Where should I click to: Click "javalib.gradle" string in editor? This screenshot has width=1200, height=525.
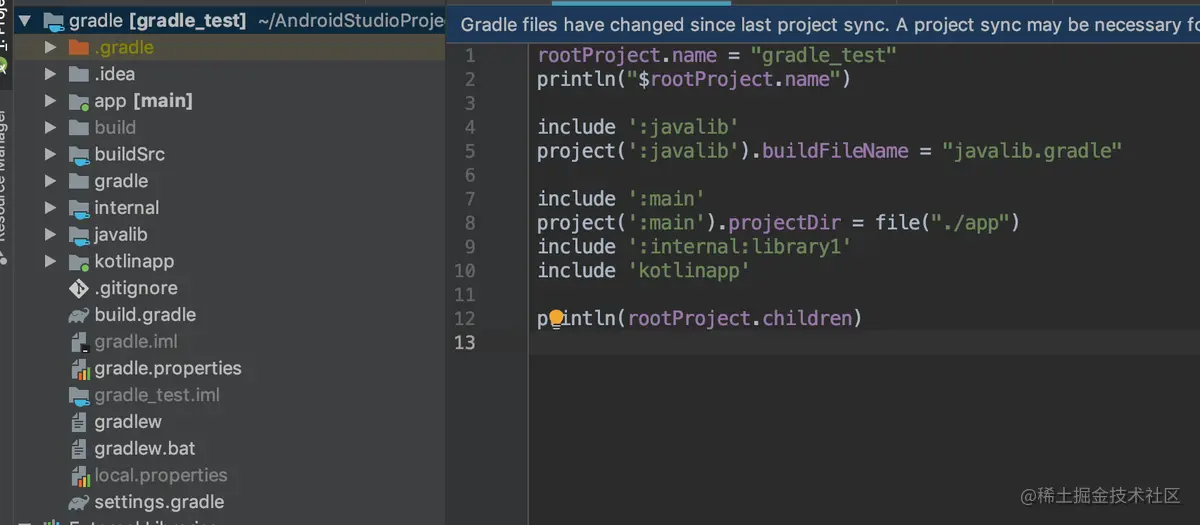[x=1033, y=151]
